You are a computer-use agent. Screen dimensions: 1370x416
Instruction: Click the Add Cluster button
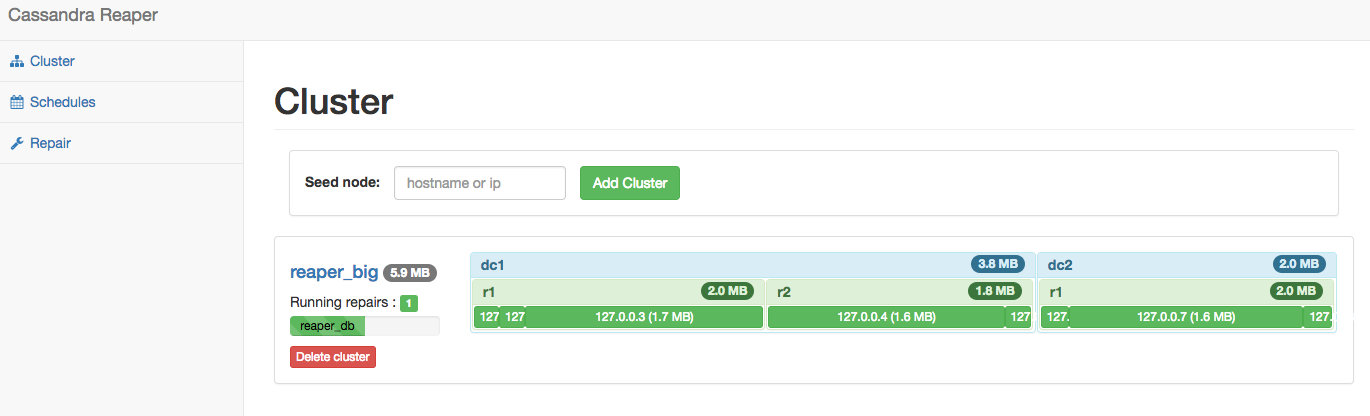[x=630, y=183]
